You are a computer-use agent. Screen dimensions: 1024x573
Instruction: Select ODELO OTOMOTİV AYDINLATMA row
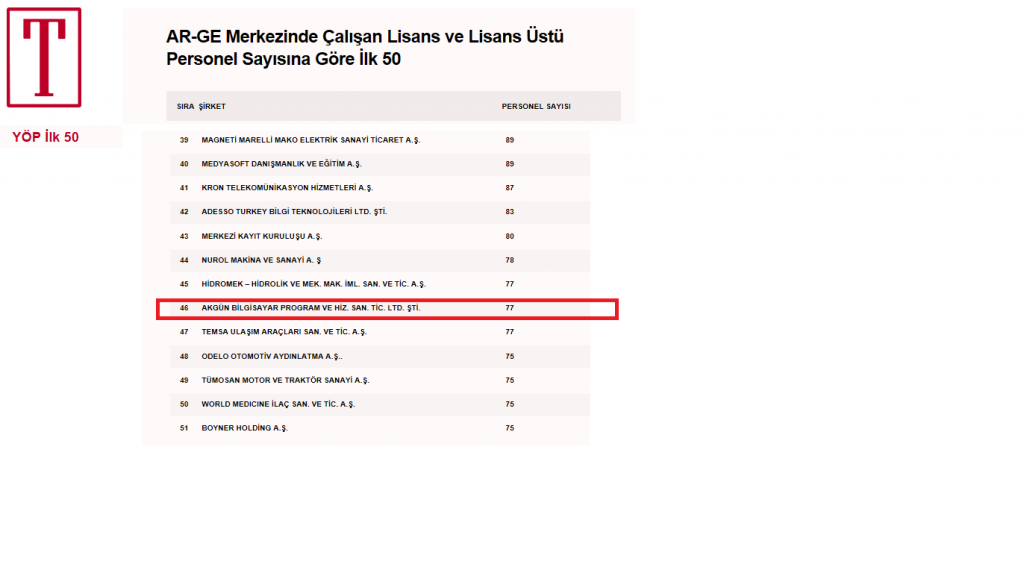click(380, 356)
